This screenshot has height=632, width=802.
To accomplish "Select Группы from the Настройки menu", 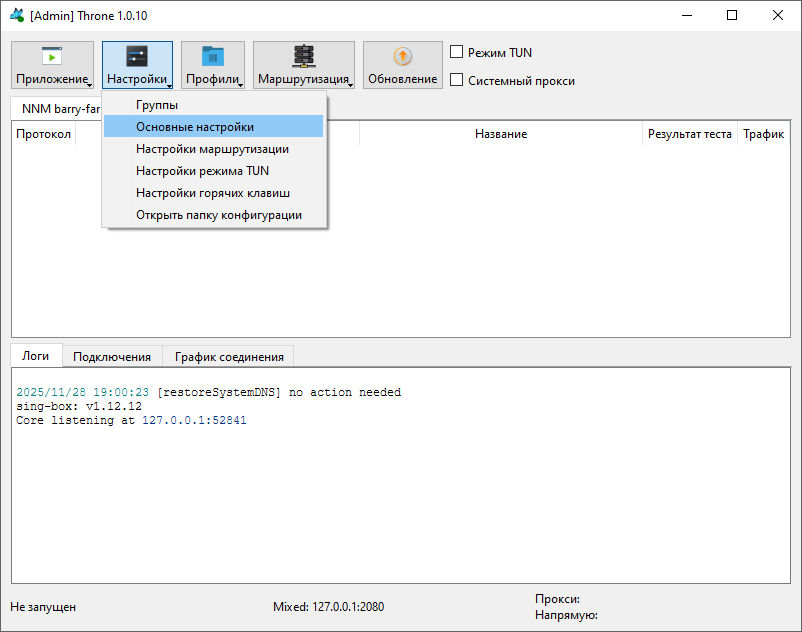I will (213, 105).
